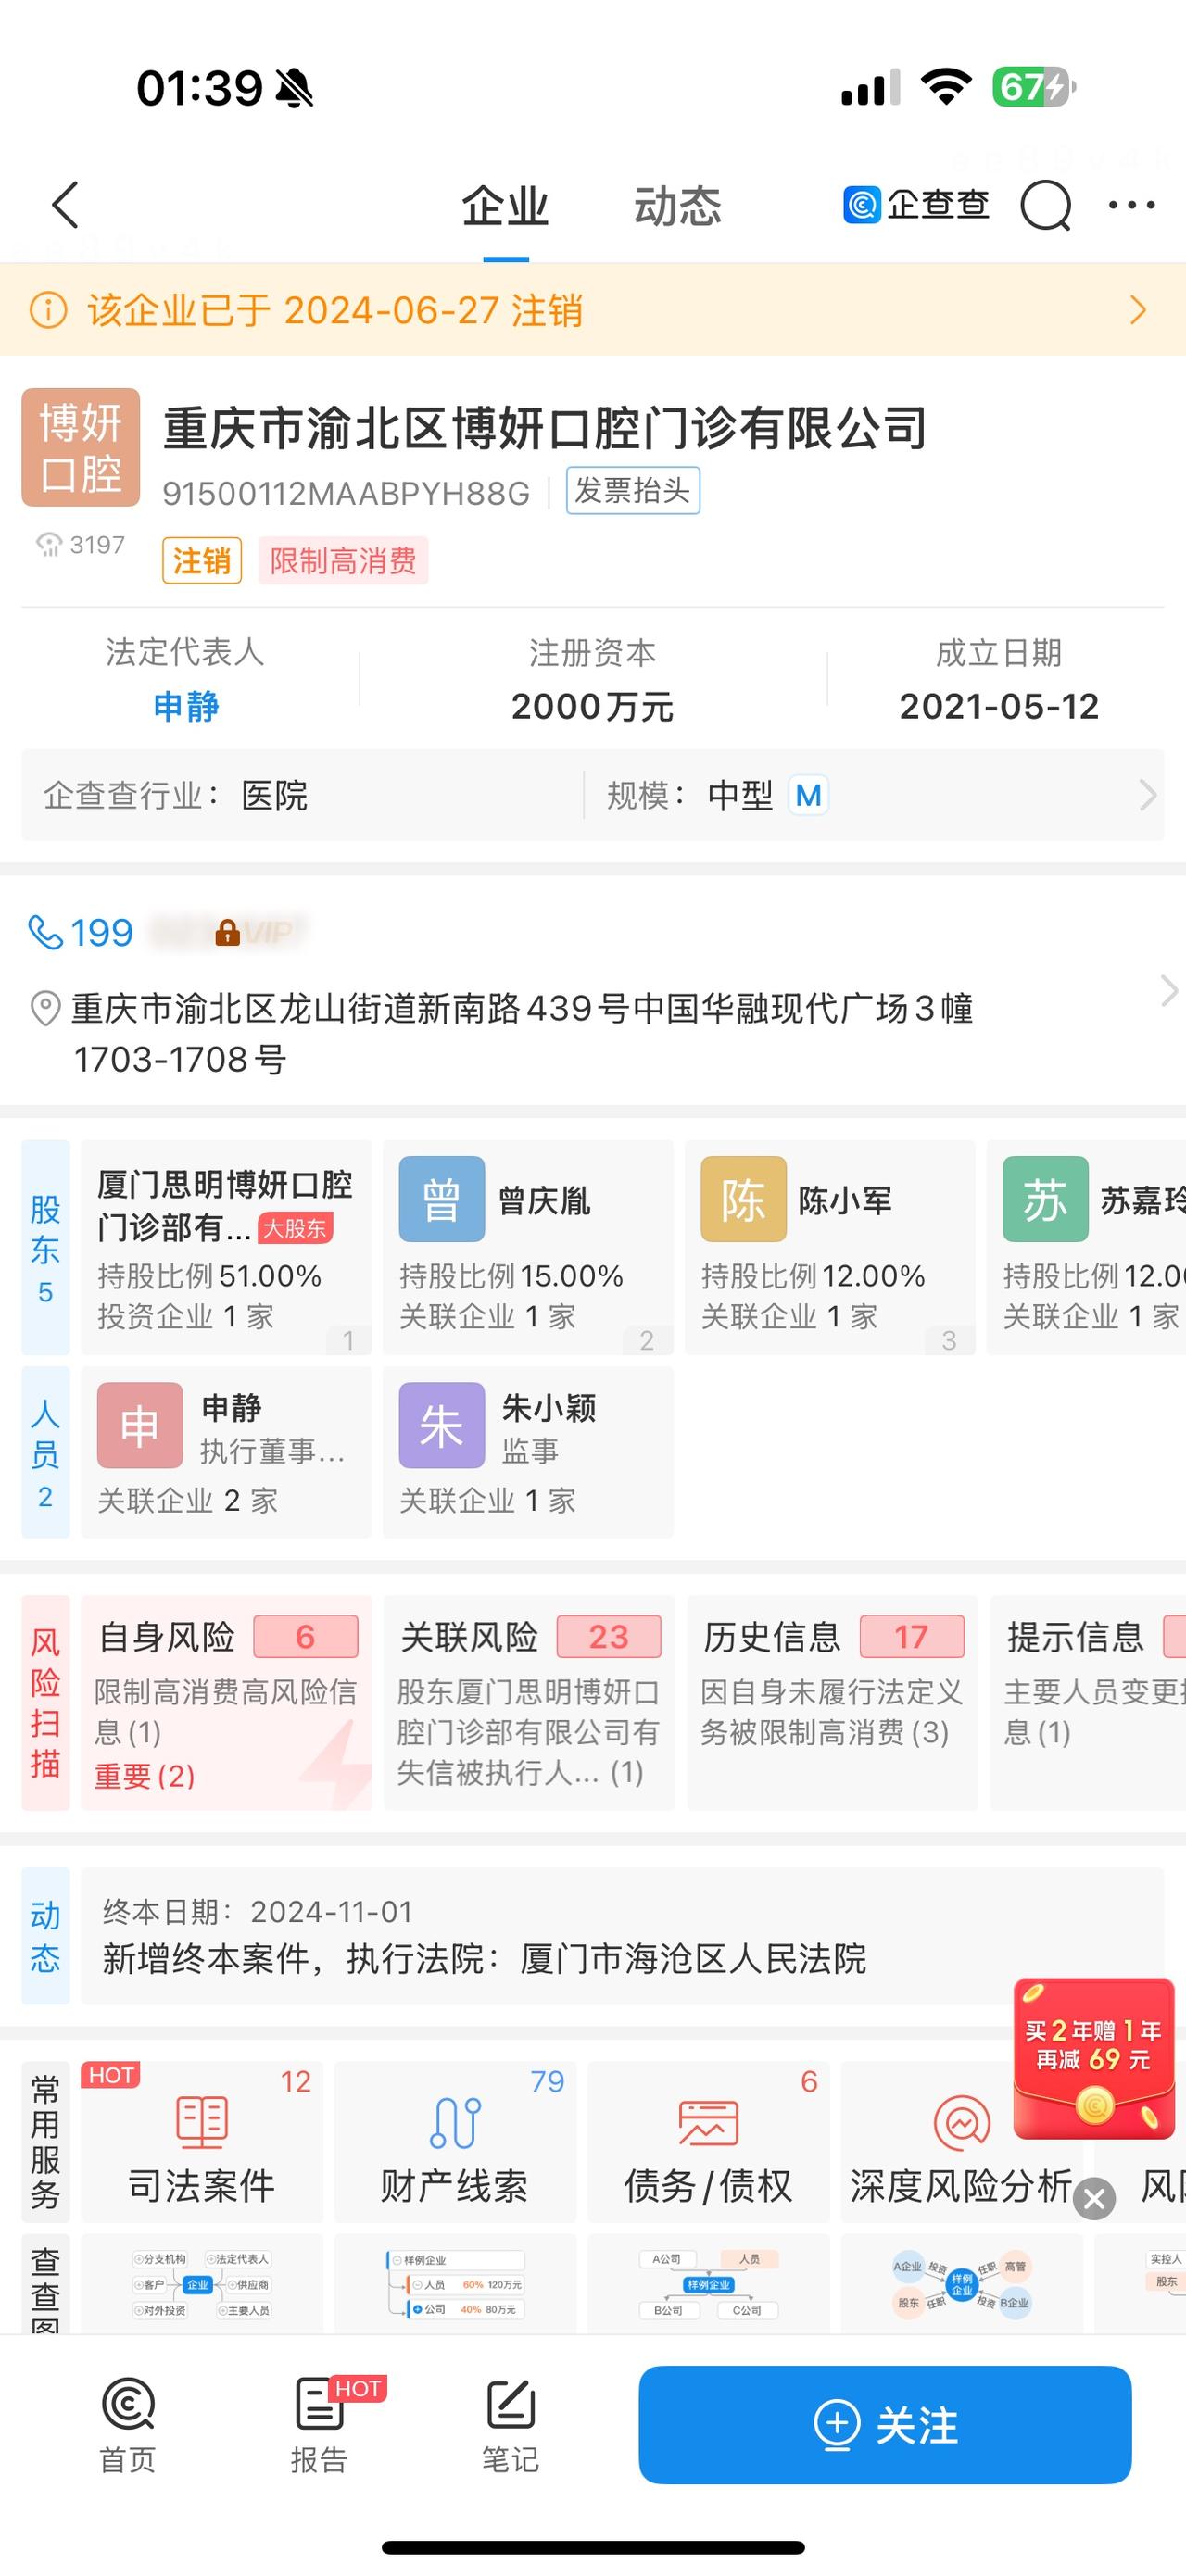
Task: Follow the company with 关注 button
Action: click(885, 2424)
